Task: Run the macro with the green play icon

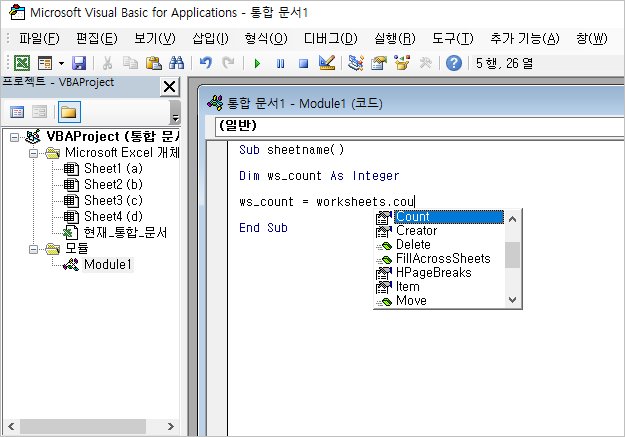Action: [257, 63]
